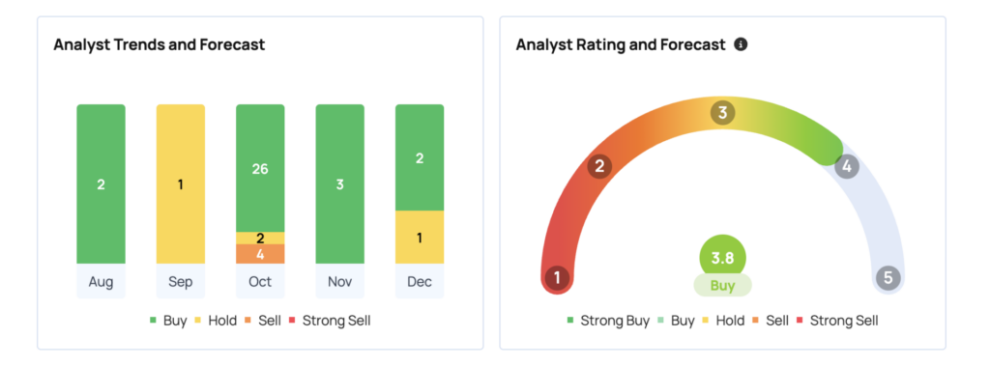Screen dimensions: 990x366
Task: Select gauge marker number 2
Action: (600, 167)
